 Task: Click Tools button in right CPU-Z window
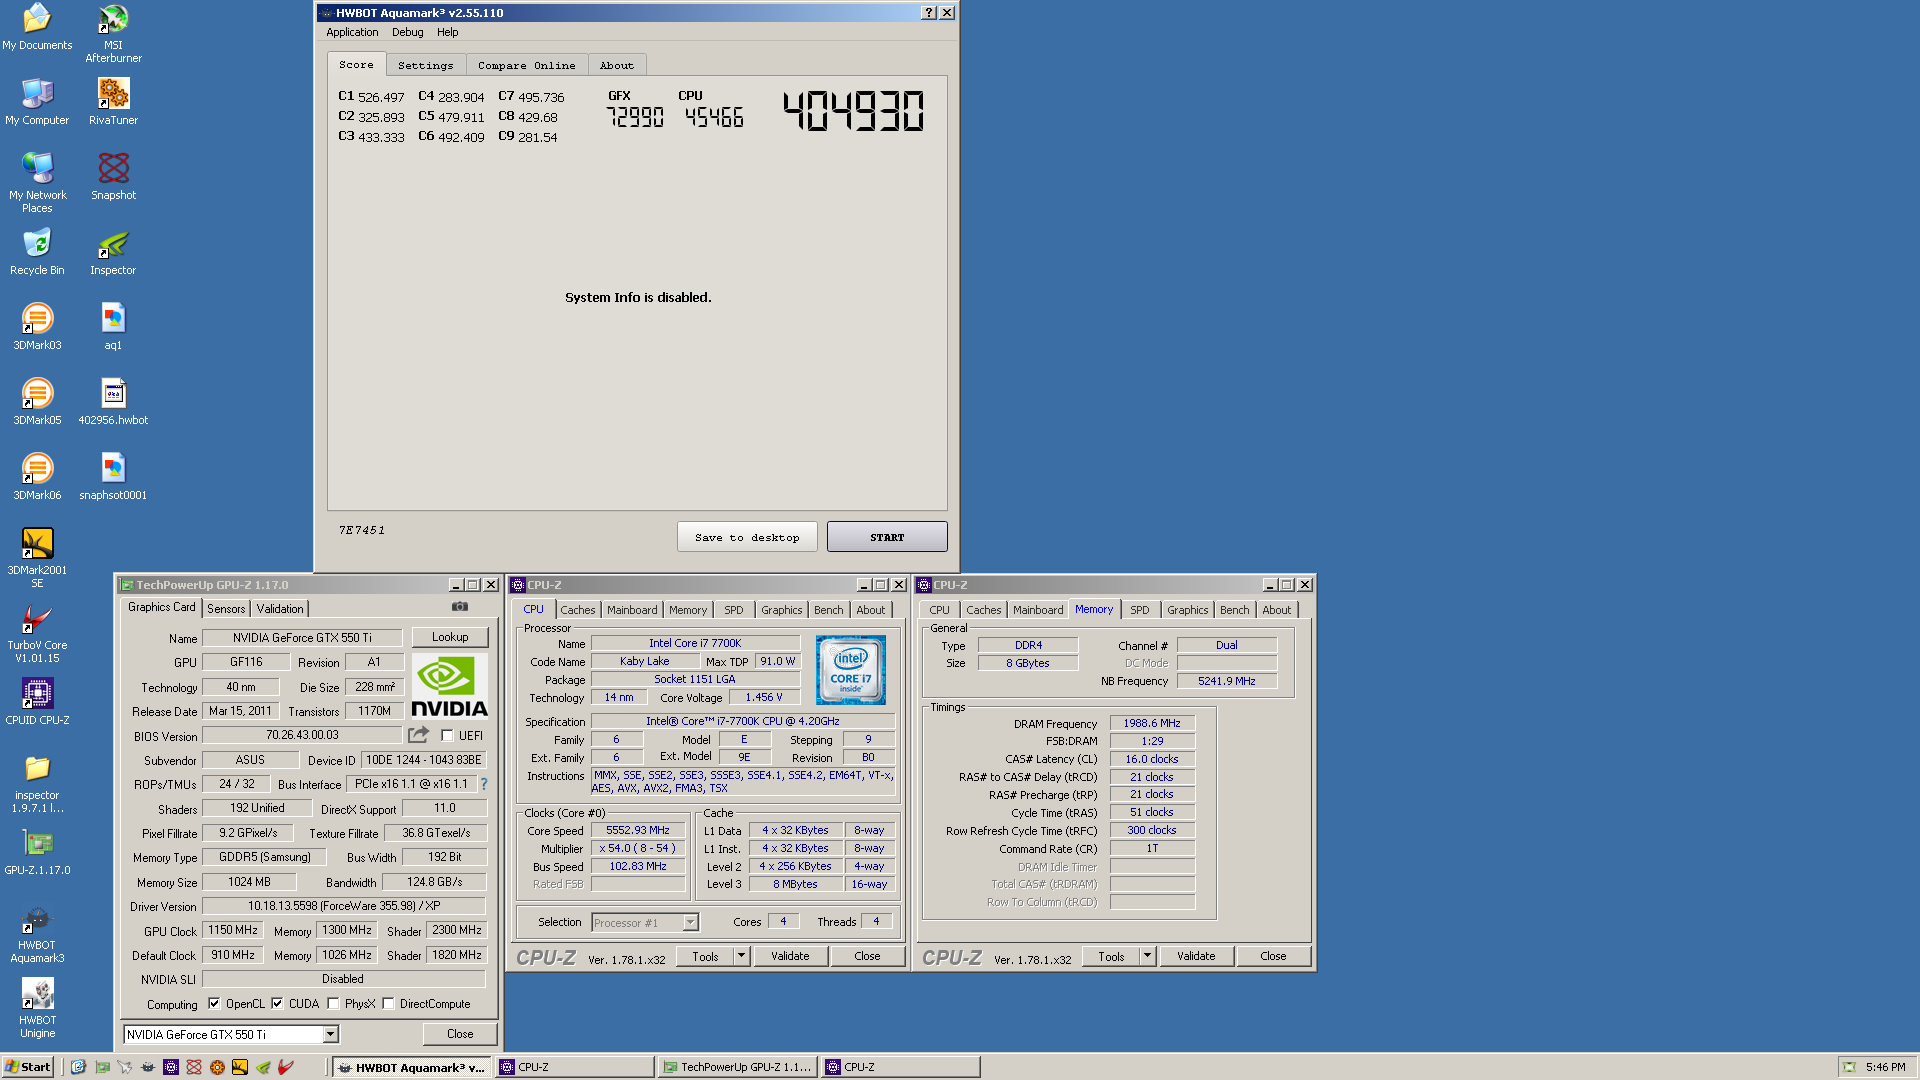pyautogui.click(x=1111, y=957)
